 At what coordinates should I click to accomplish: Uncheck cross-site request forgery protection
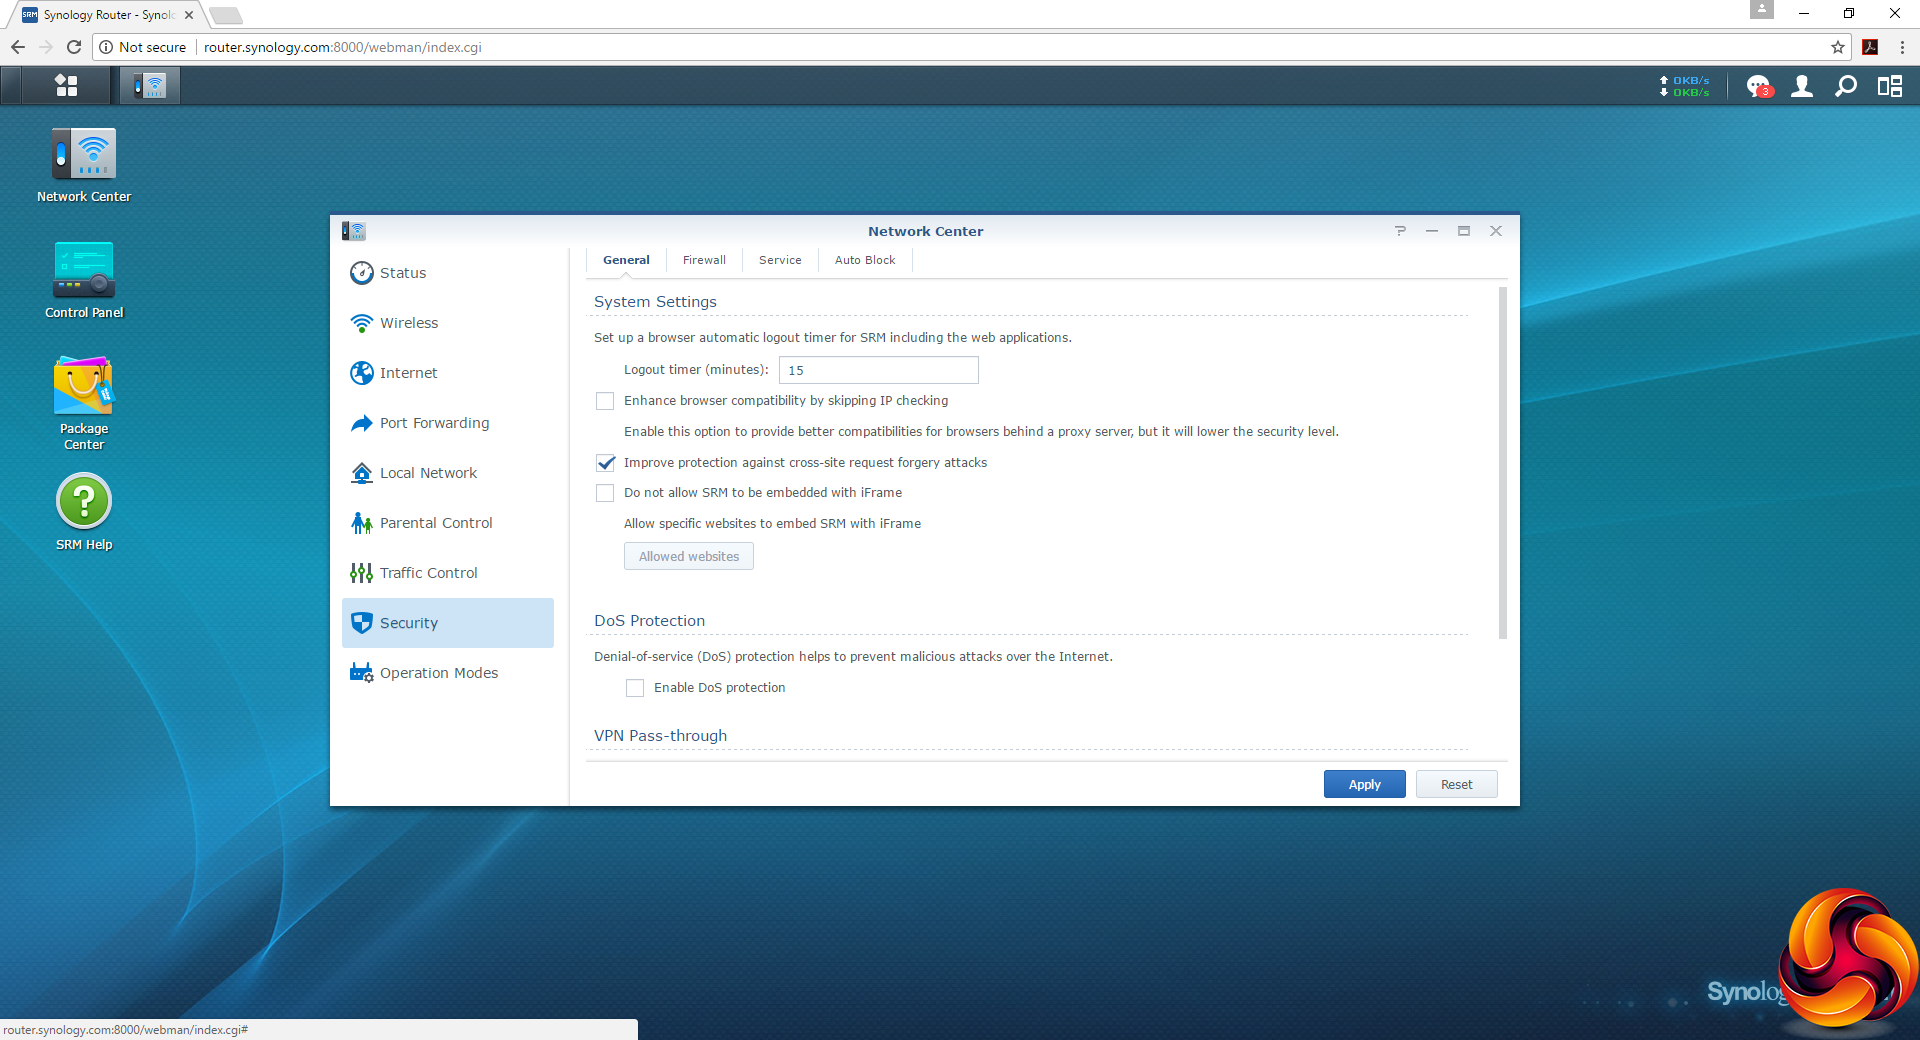coord(605,463)
